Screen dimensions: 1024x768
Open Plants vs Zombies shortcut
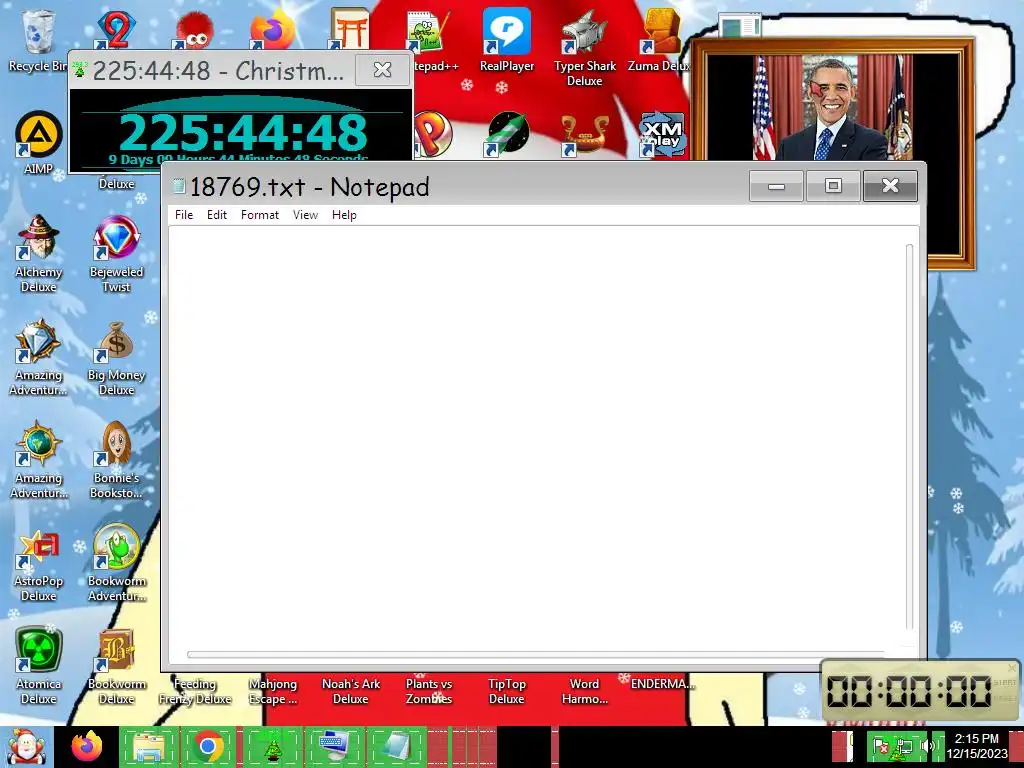click(x=428, y=691)
